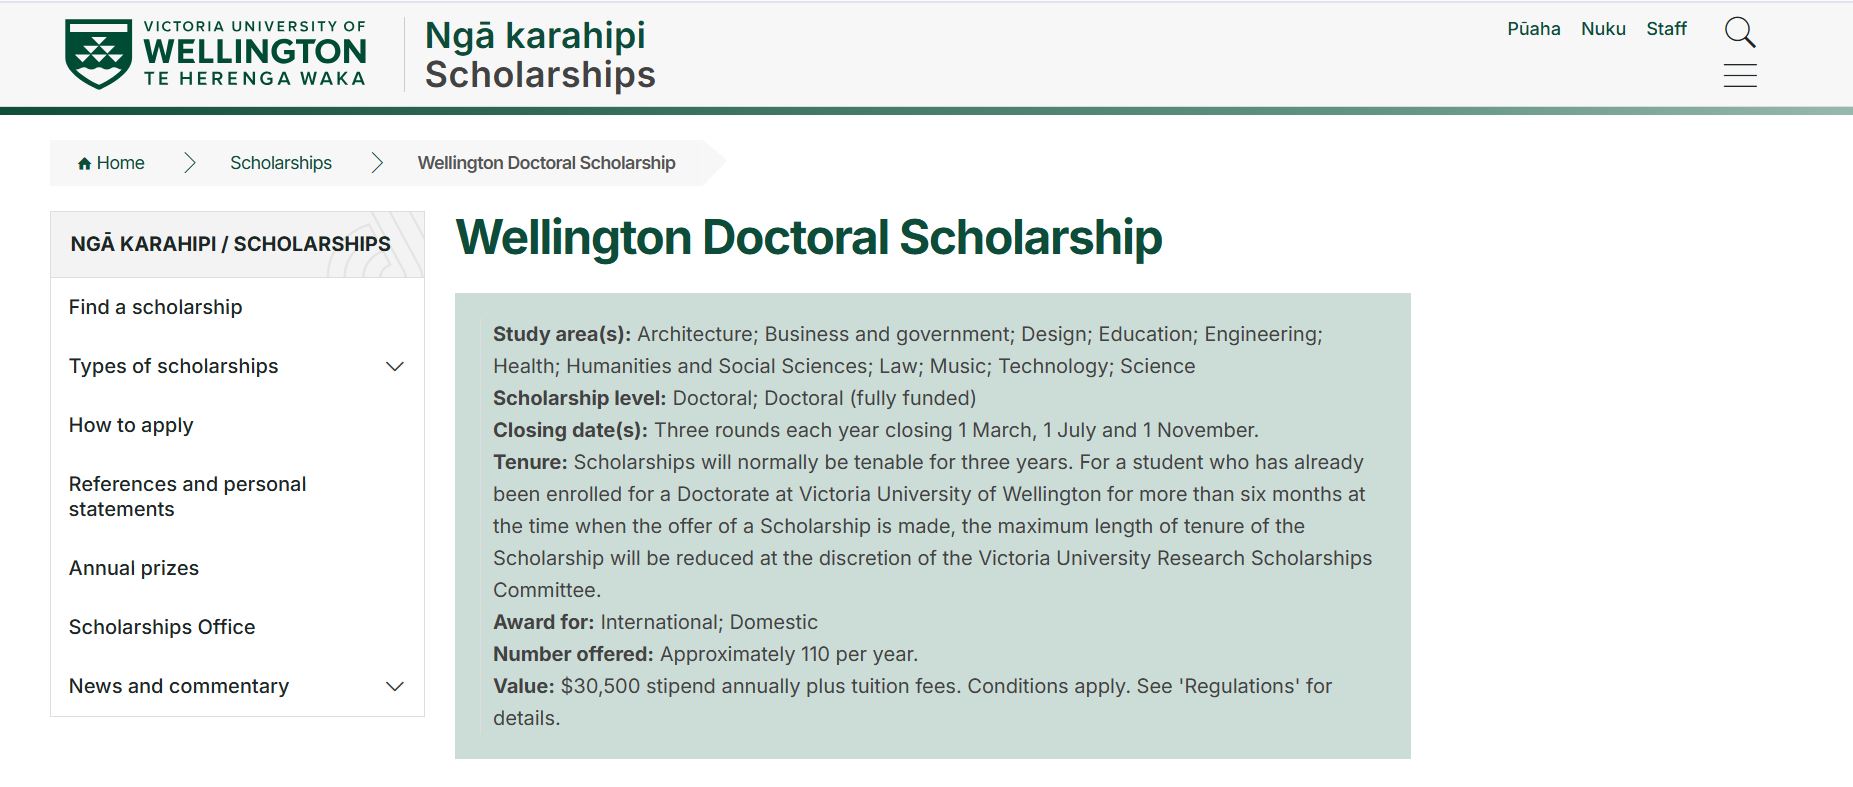Click Ngā Karahipi / Scholarships sidebar heading
This screenshot has width=1853, height=787.
coord(231,244)
